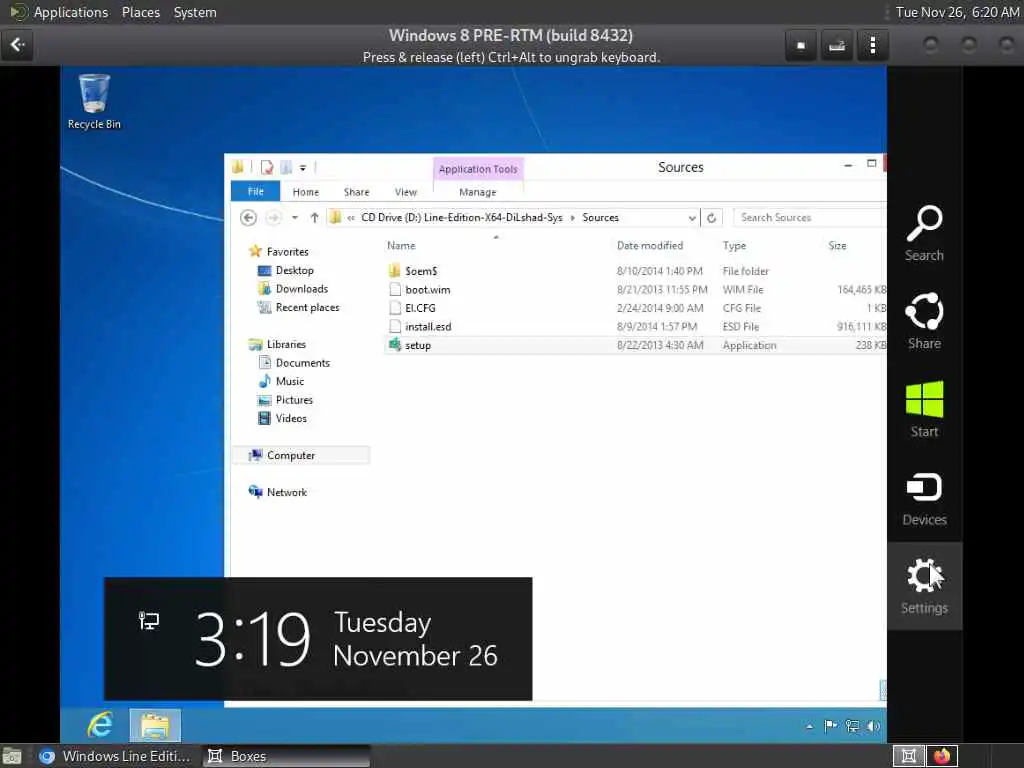Click the Search Sources field
The image size is (1024, 768).
810,217
